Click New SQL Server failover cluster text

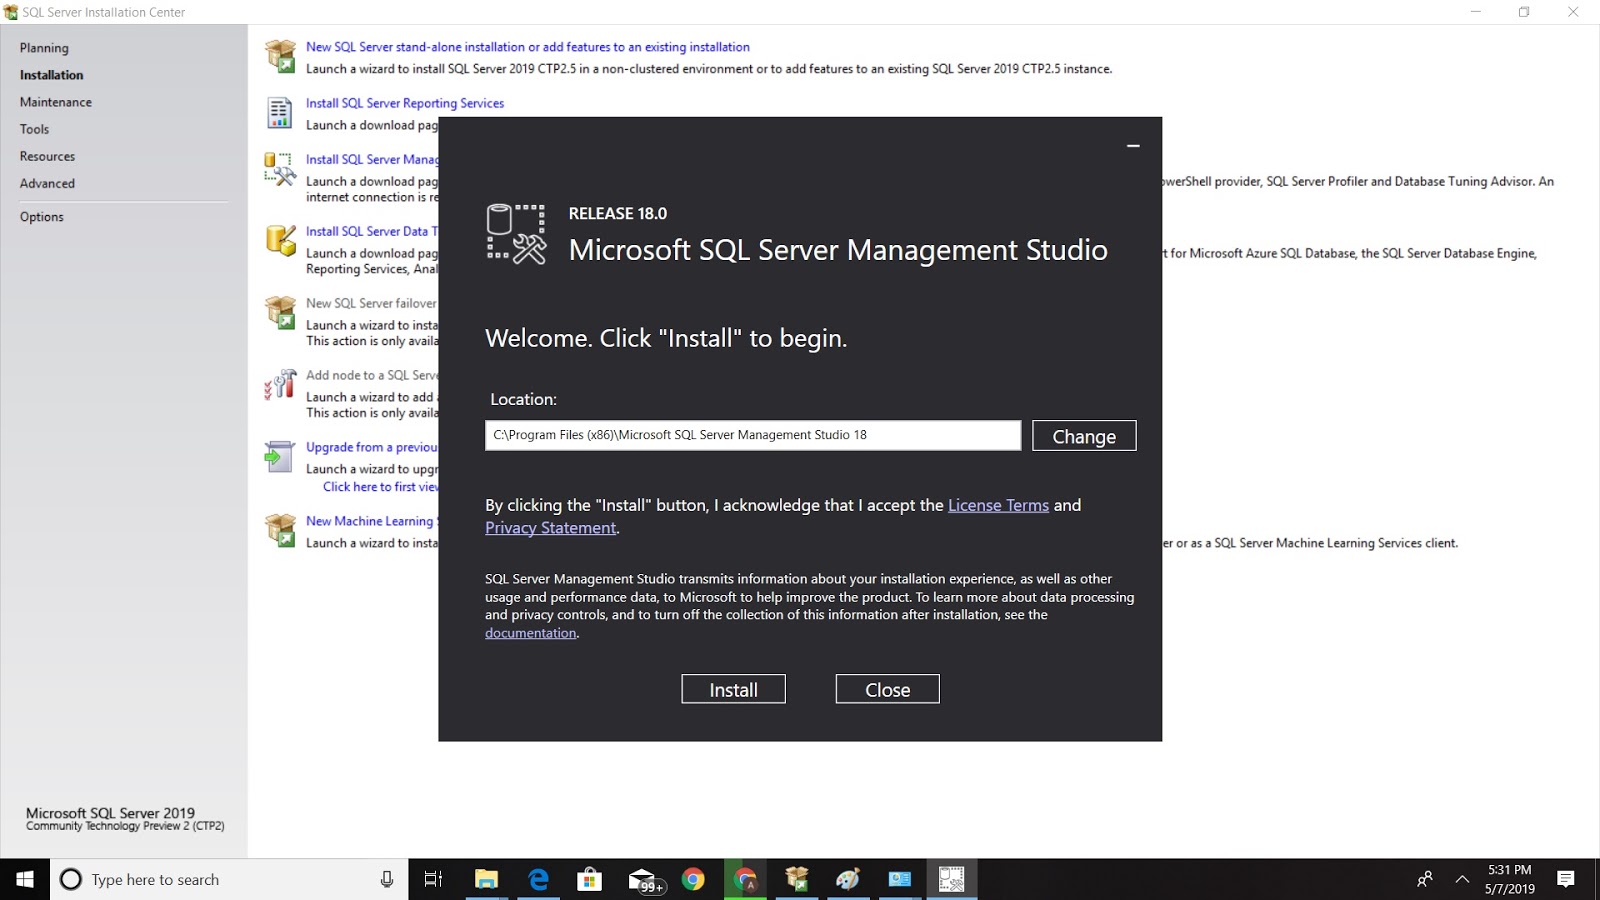coord(371,303)
